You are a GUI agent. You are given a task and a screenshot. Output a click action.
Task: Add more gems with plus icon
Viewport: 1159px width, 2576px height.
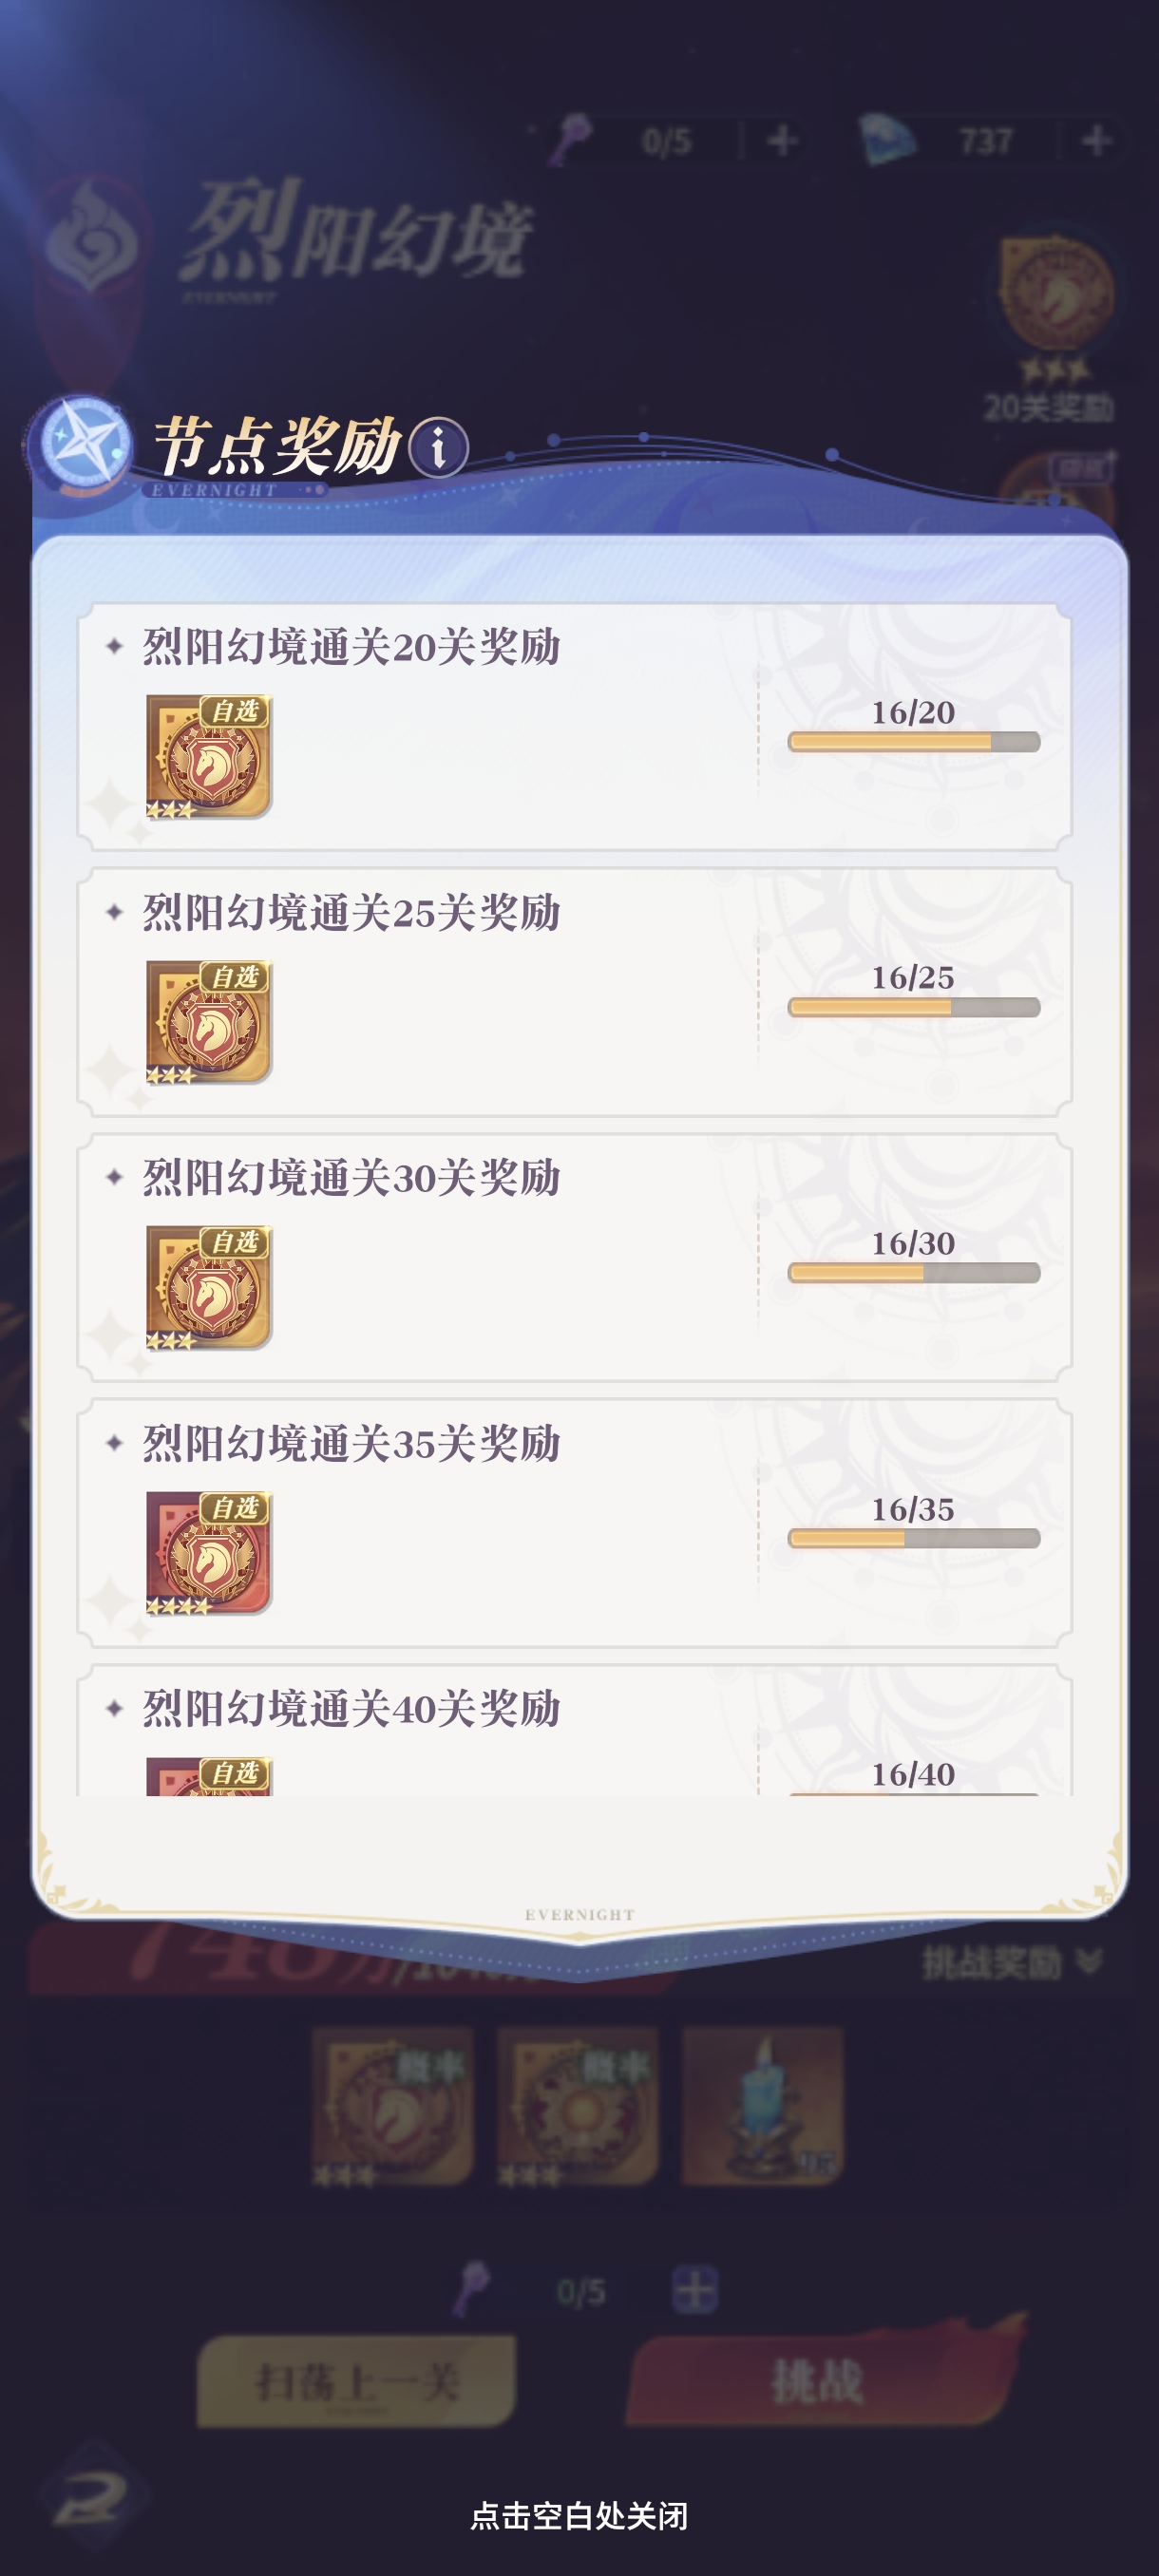click(1097, 140)
